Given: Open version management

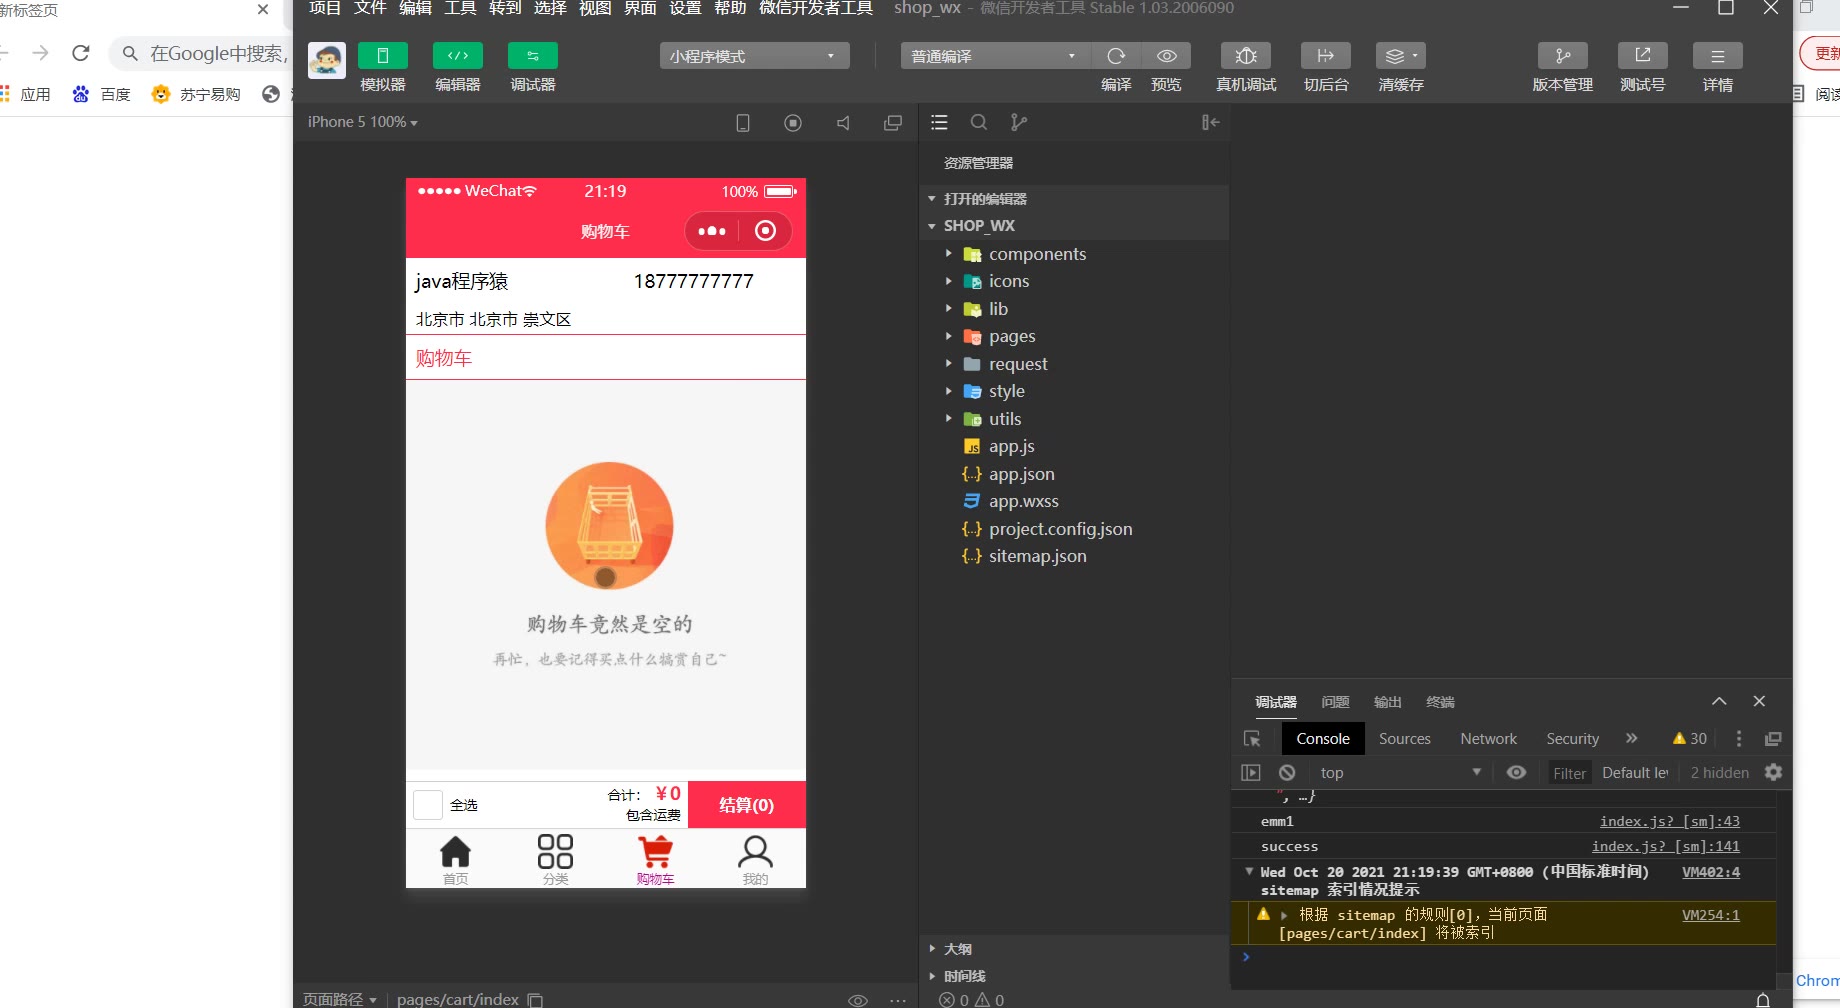Looking at the screenshot, I should pos(1562,57).
